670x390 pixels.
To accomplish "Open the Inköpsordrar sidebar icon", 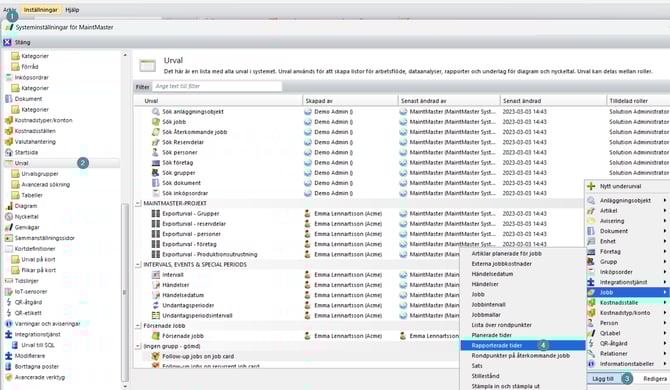I will click(8, 77).
